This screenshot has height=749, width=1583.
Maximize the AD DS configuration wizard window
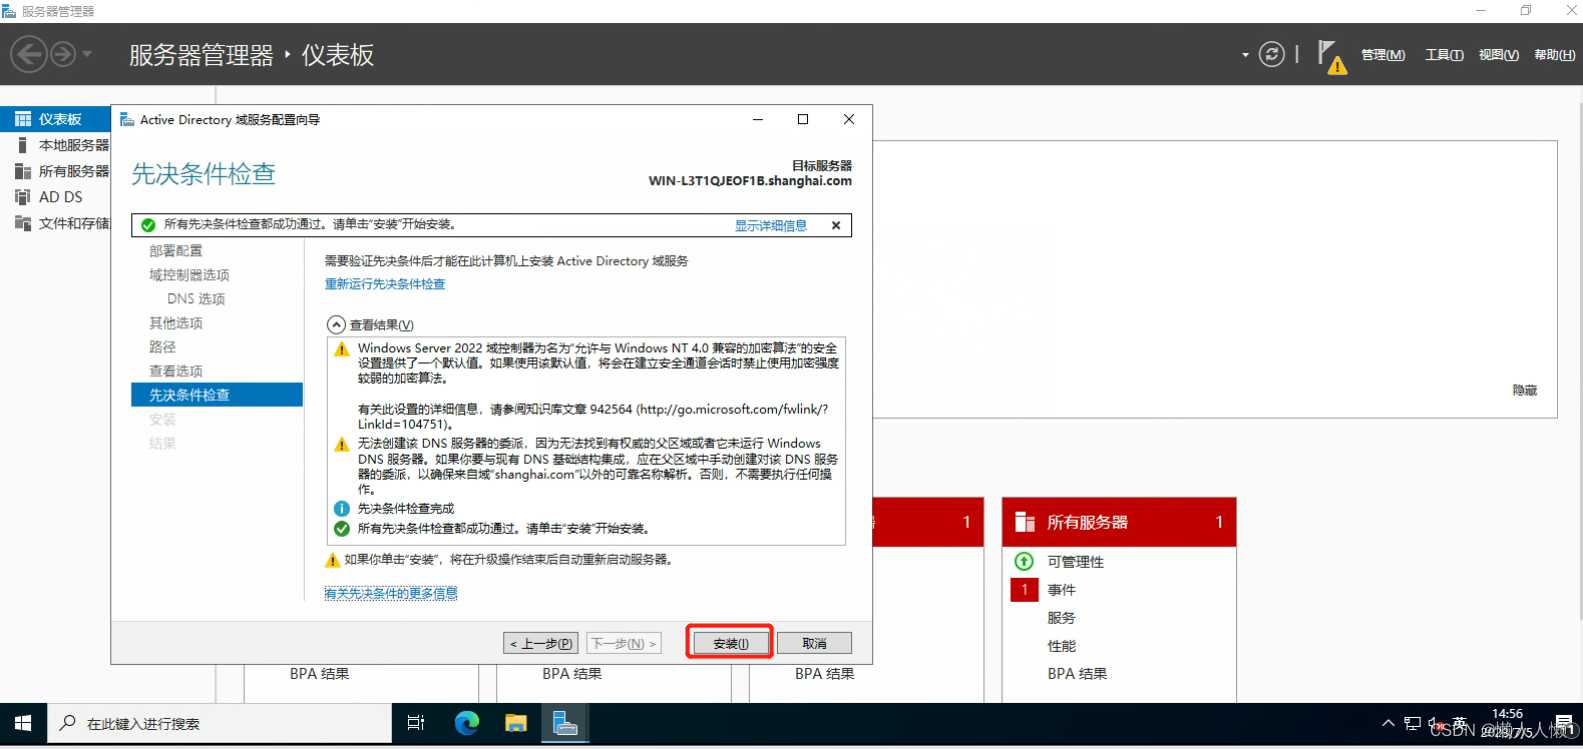click(802, 119)
